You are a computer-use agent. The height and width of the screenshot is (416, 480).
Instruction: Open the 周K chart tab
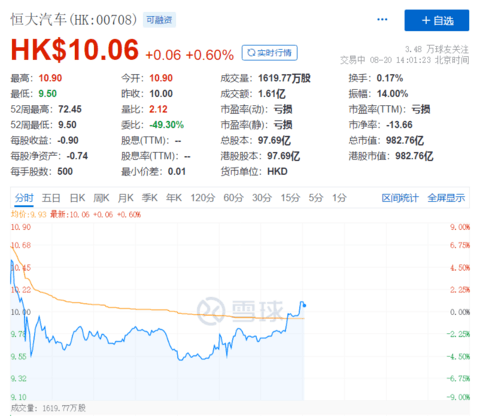(101, 198)
